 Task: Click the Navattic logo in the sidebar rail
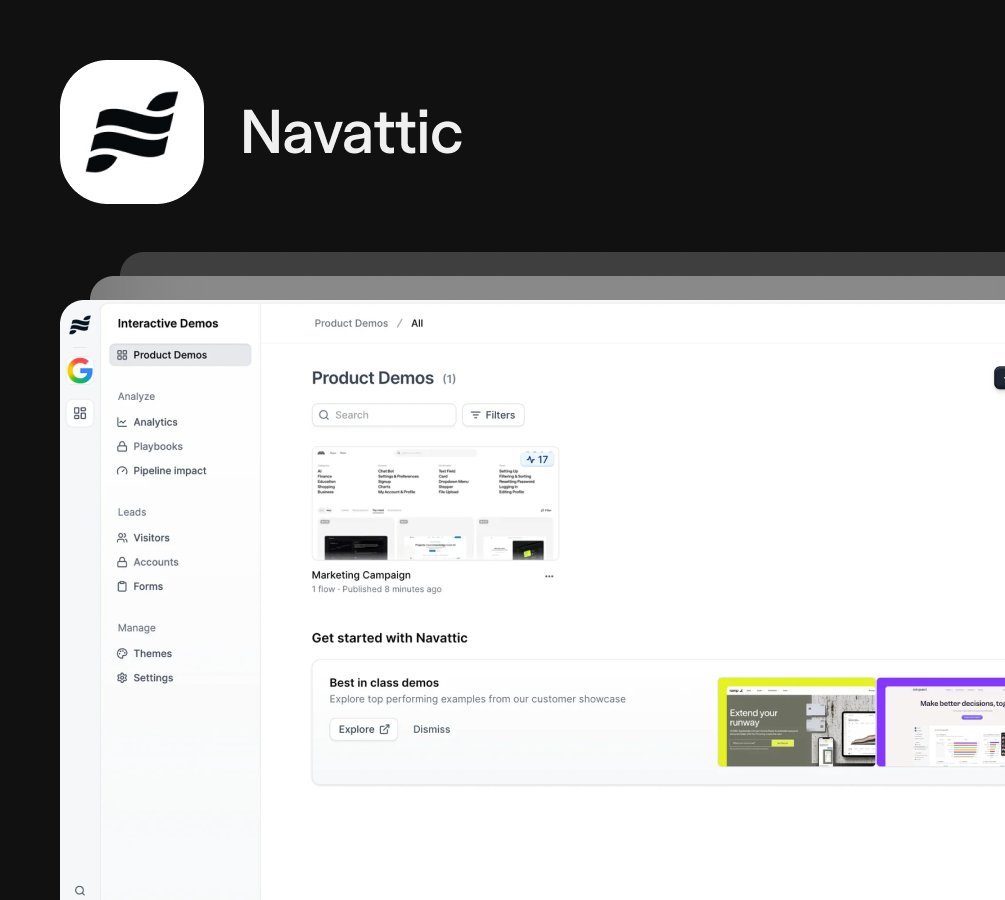click(79, 325)
